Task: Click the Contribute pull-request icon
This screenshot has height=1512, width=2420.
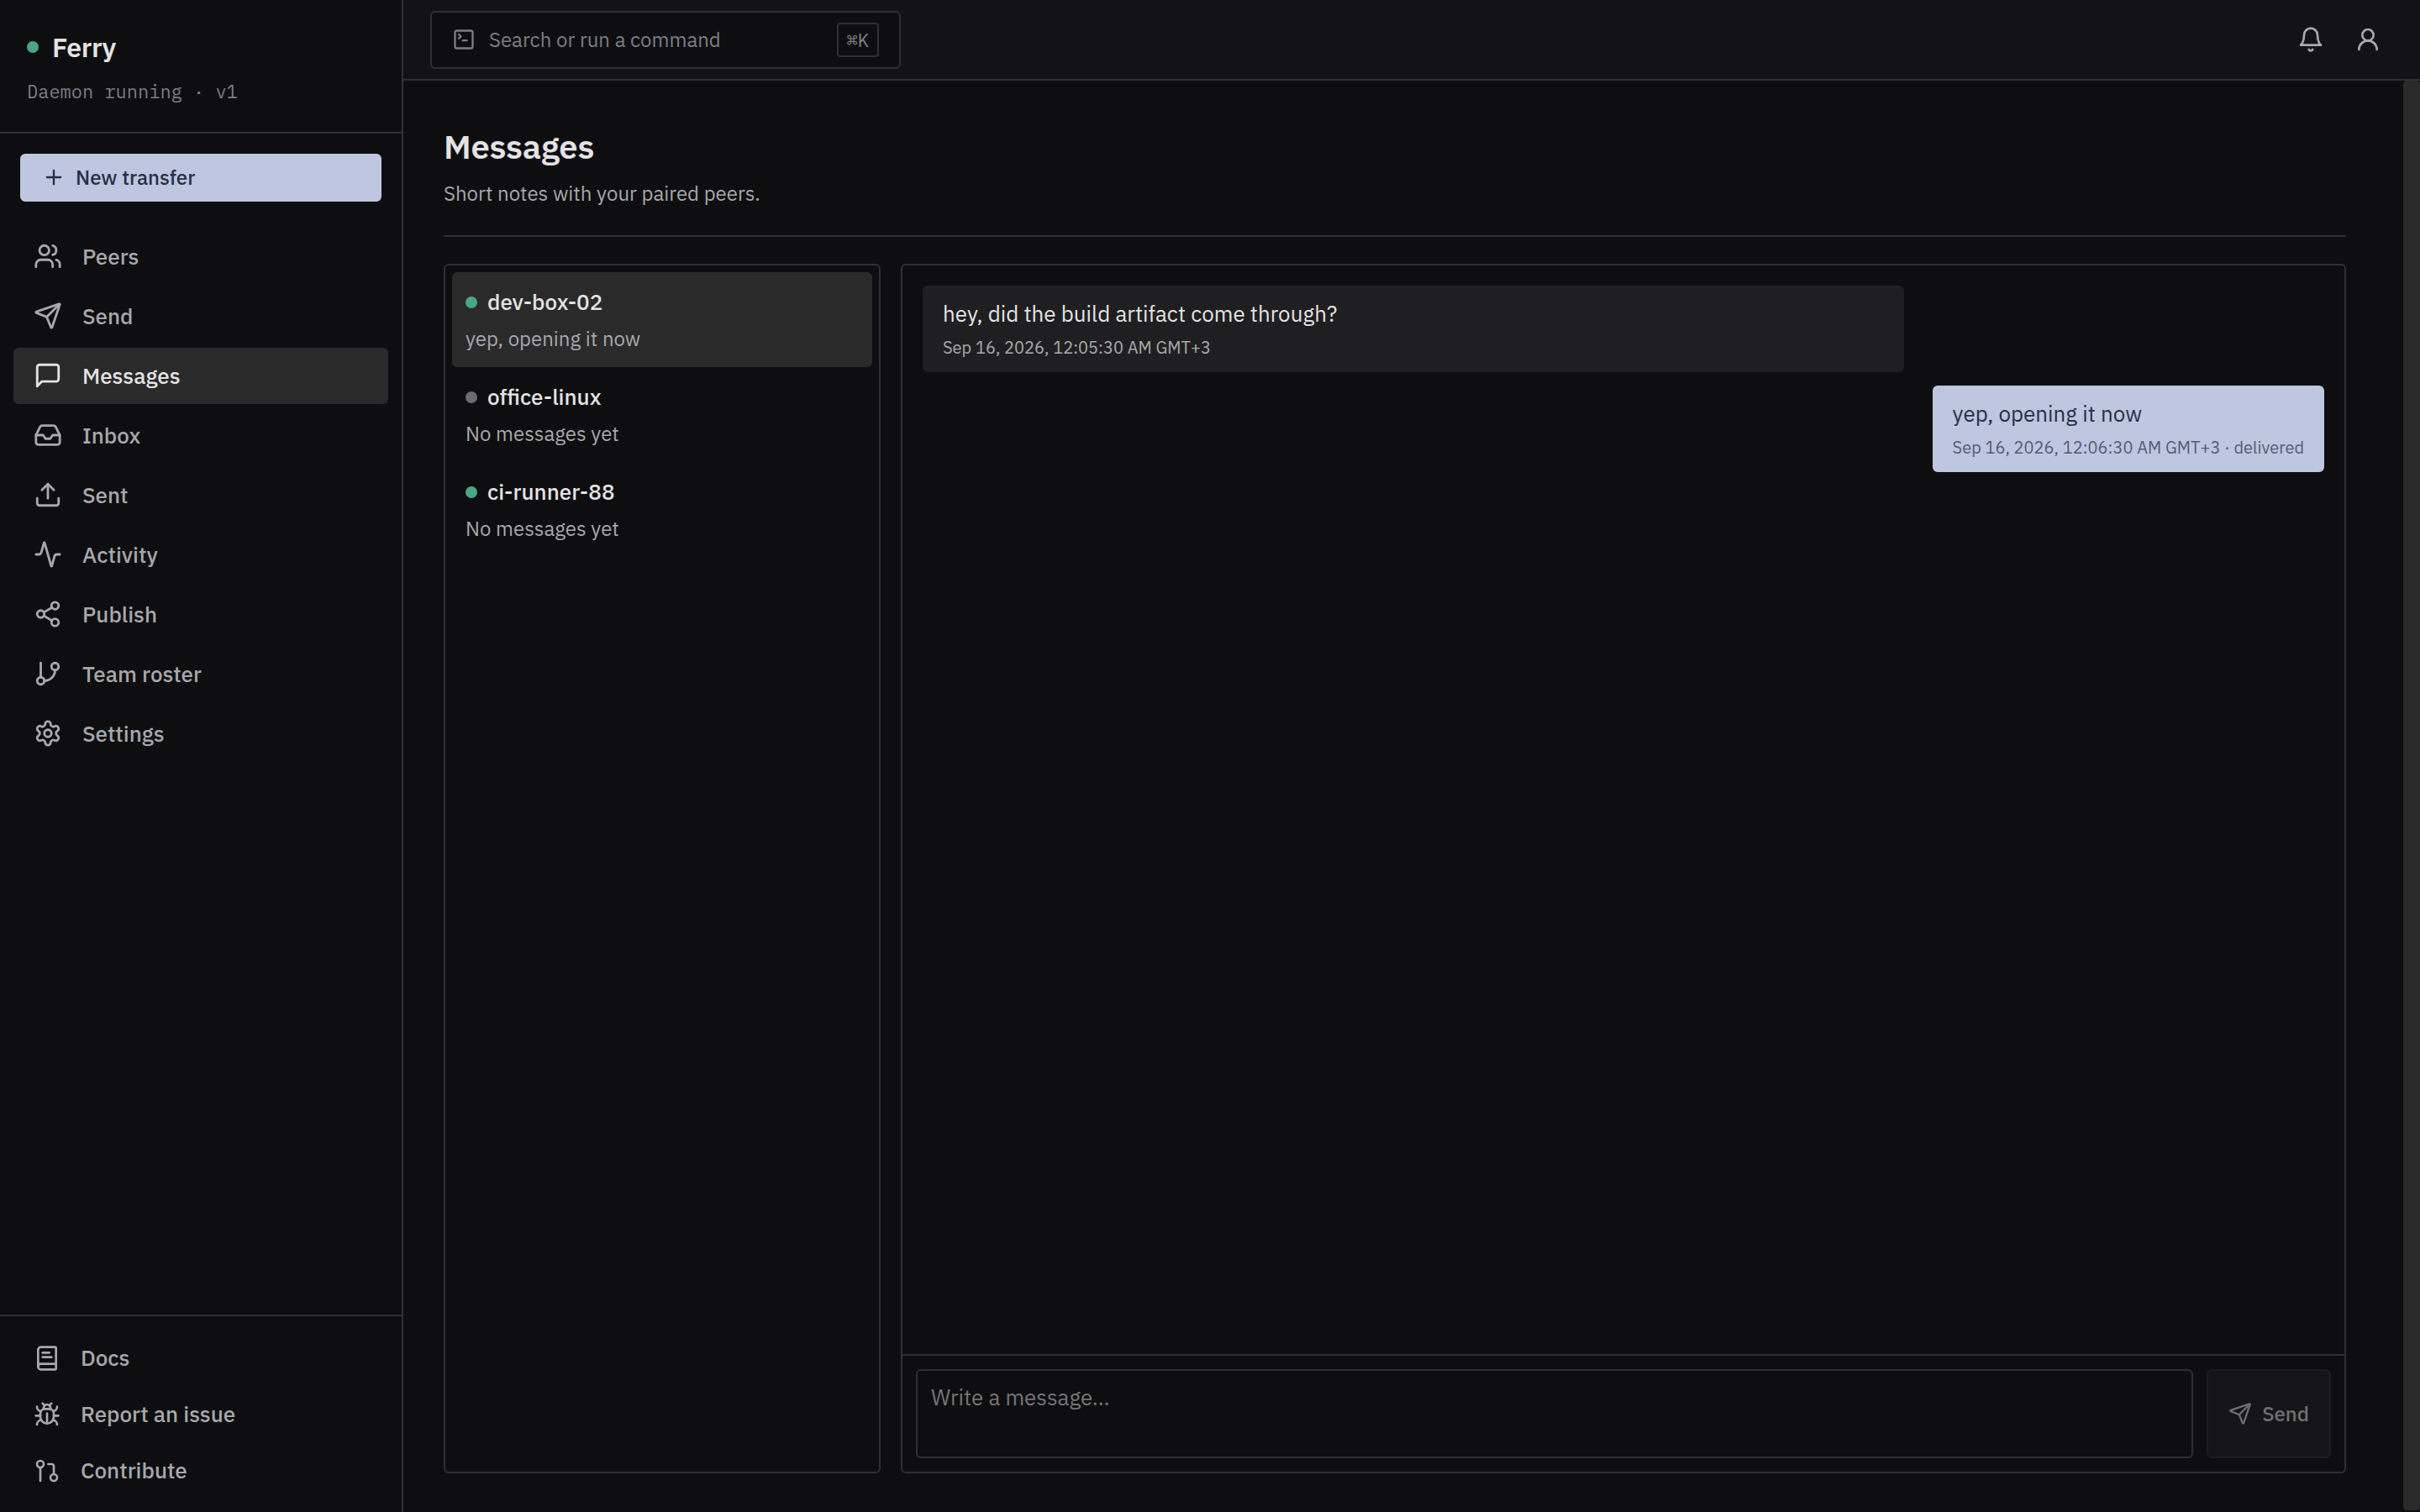Action: tap(47, 1471)
